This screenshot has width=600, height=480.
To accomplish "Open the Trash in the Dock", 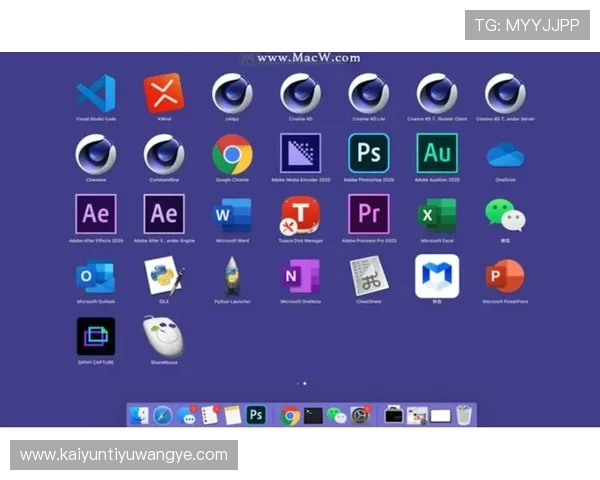I will (x=464, y=415).
